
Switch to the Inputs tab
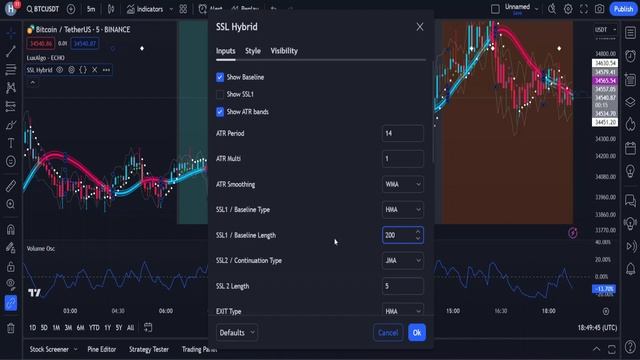225,51
